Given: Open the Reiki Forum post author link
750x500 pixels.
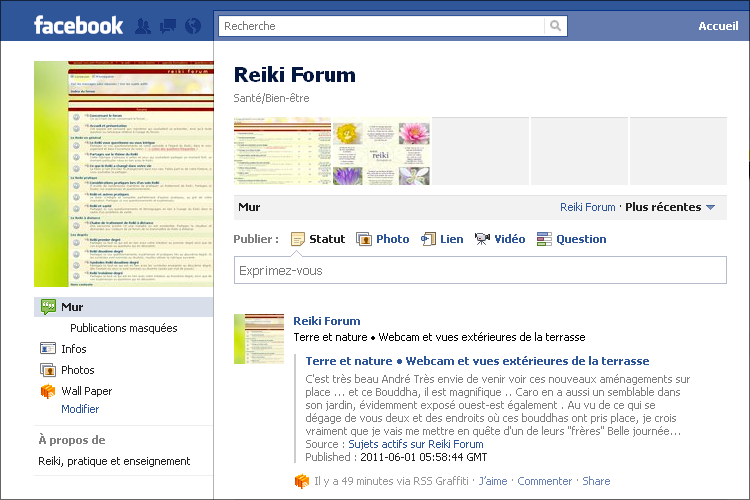Looking at the screenshot, I should point(327,321).
